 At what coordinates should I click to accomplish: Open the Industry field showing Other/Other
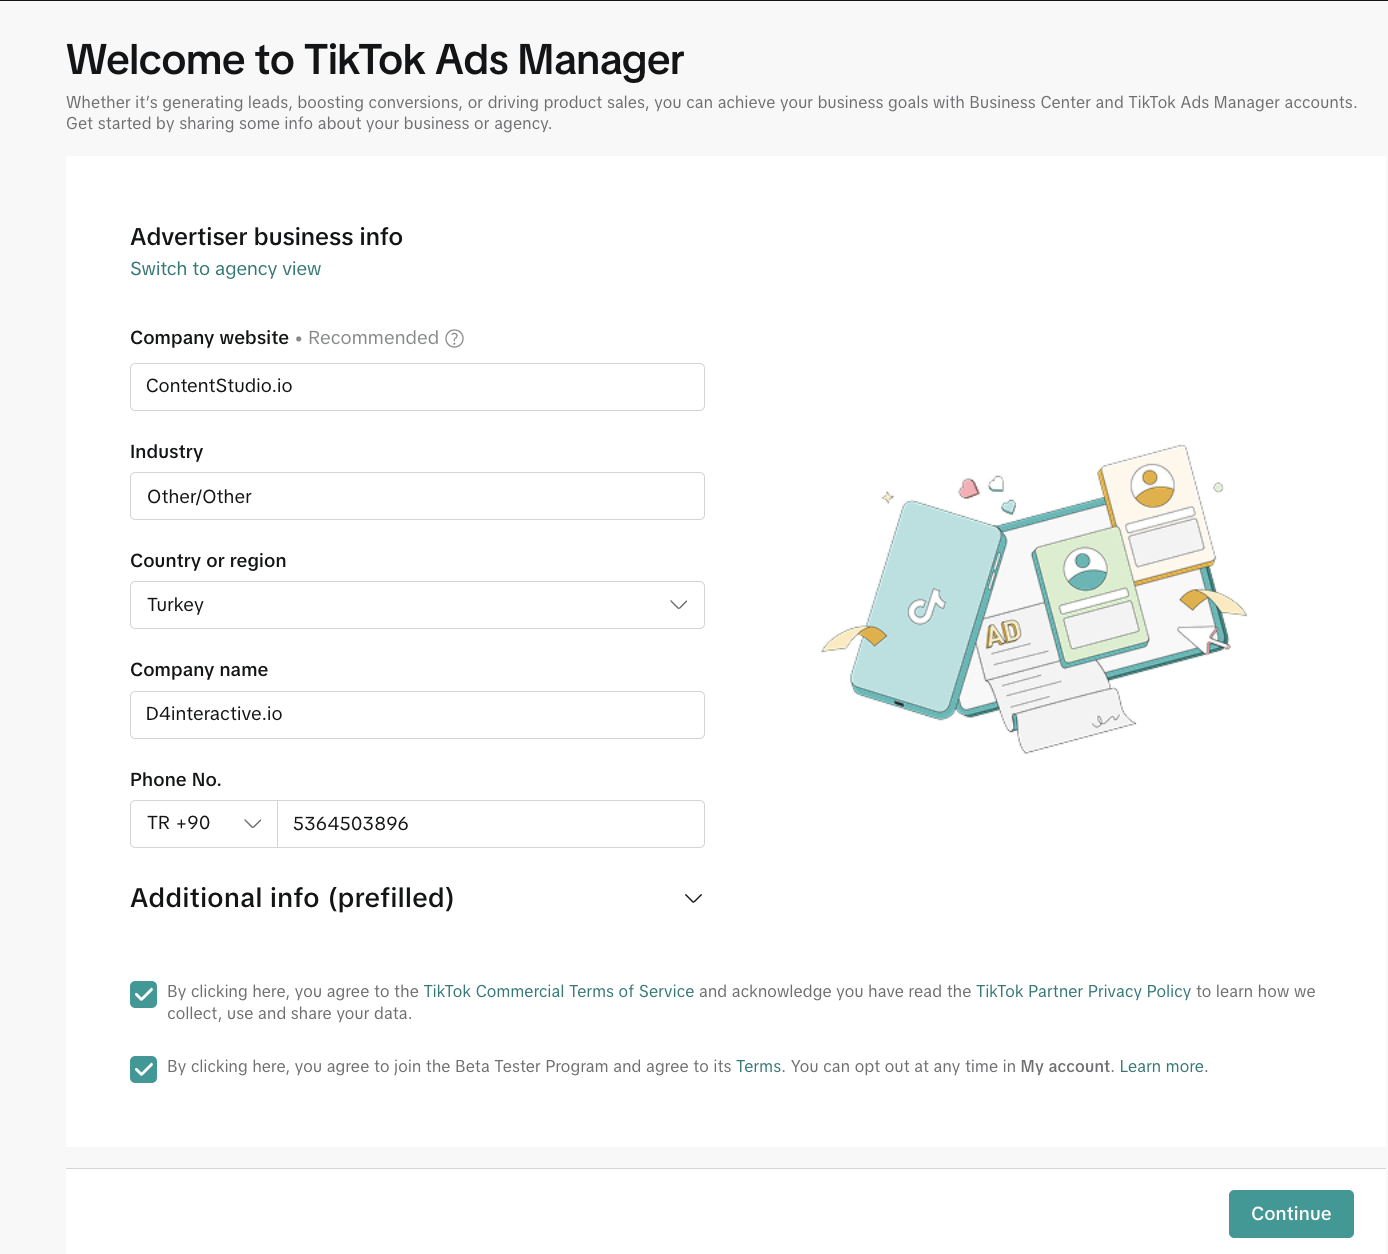tap(417, 496)
